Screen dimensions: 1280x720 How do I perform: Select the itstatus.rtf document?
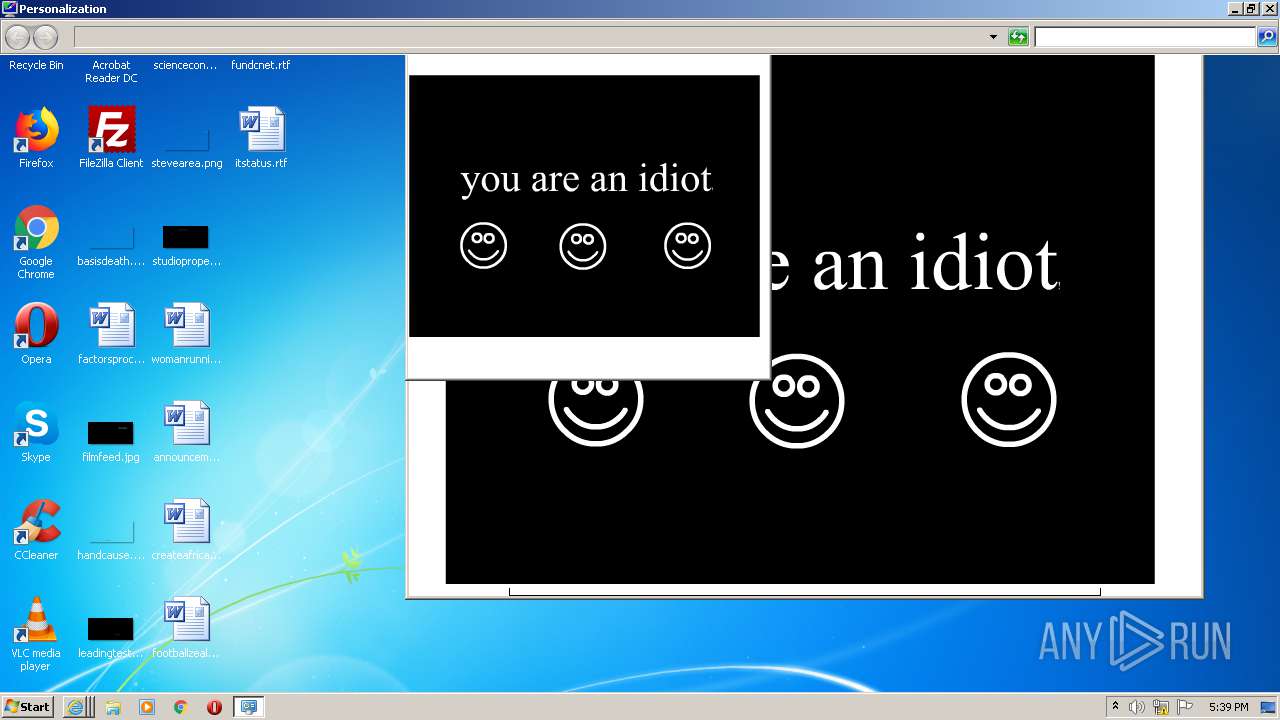261,137
